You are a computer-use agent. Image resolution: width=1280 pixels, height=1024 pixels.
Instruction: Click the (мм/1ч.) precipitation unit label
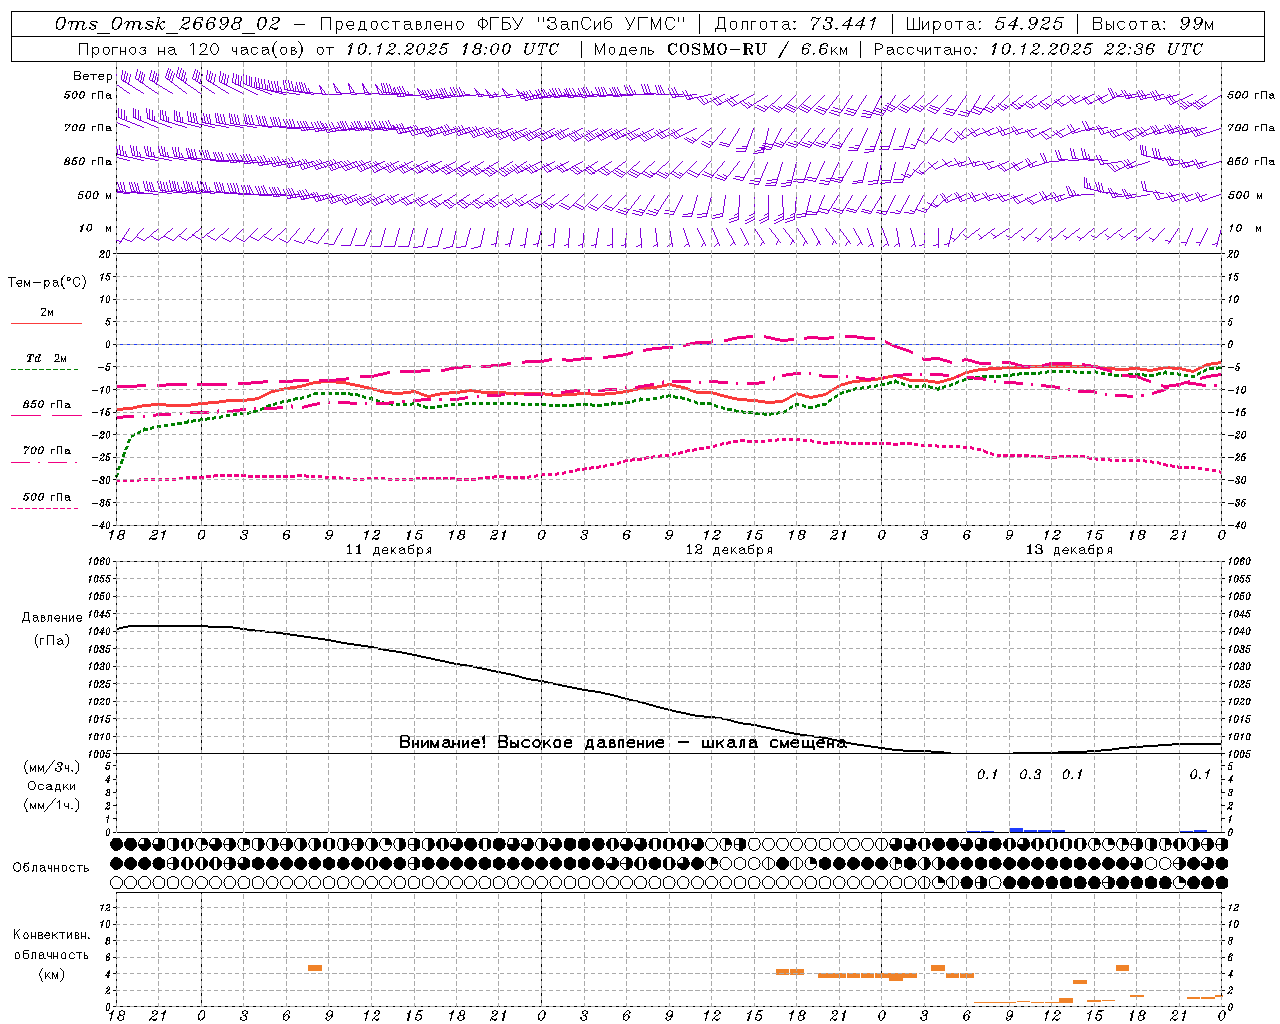tap(51, 805)
